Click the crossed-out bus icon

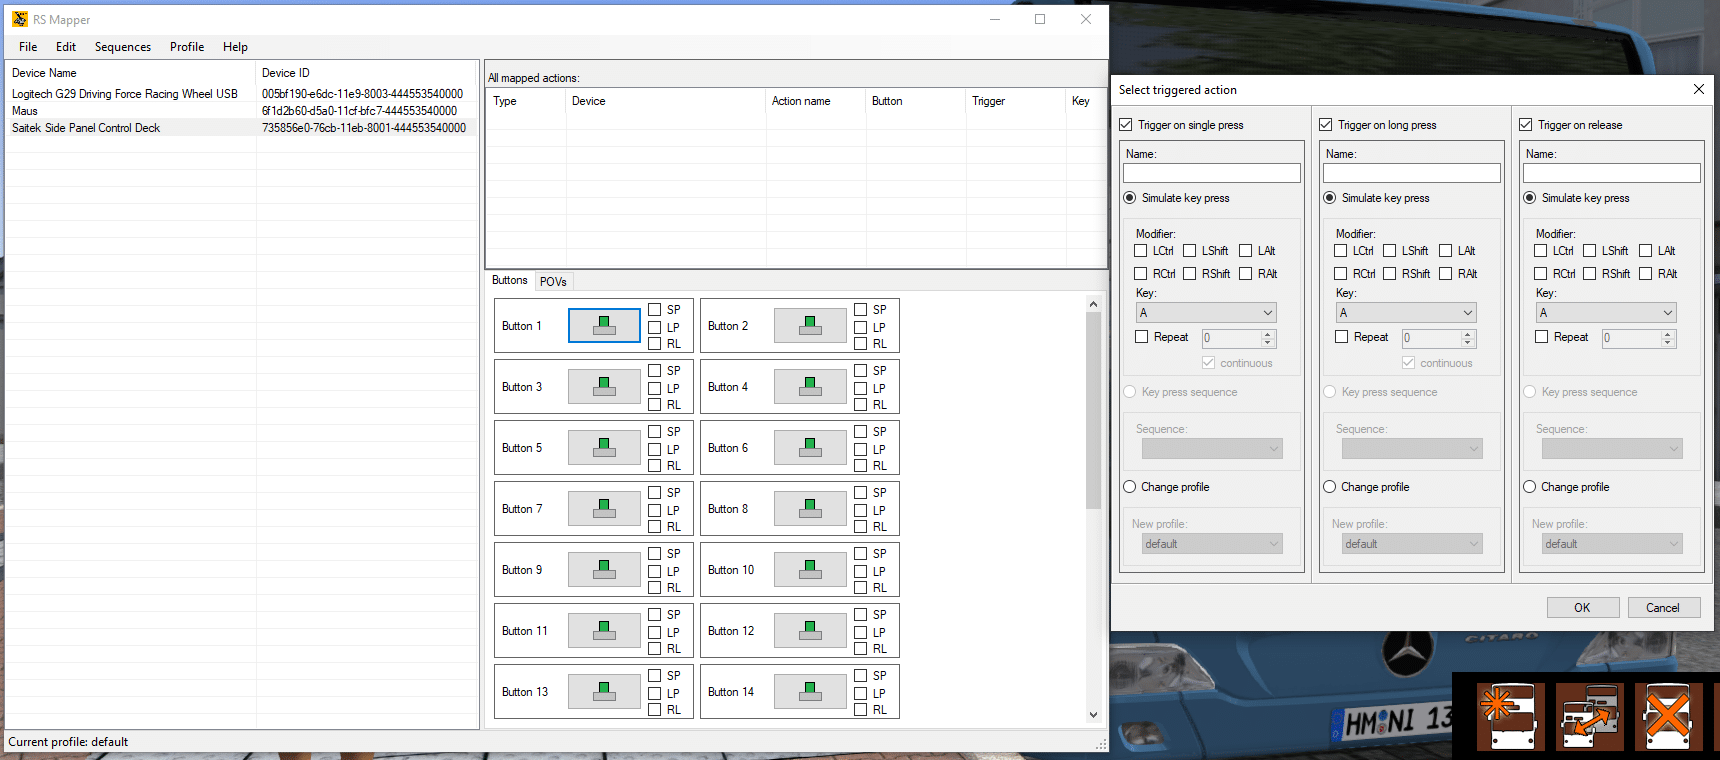(x=1669, y=716)
